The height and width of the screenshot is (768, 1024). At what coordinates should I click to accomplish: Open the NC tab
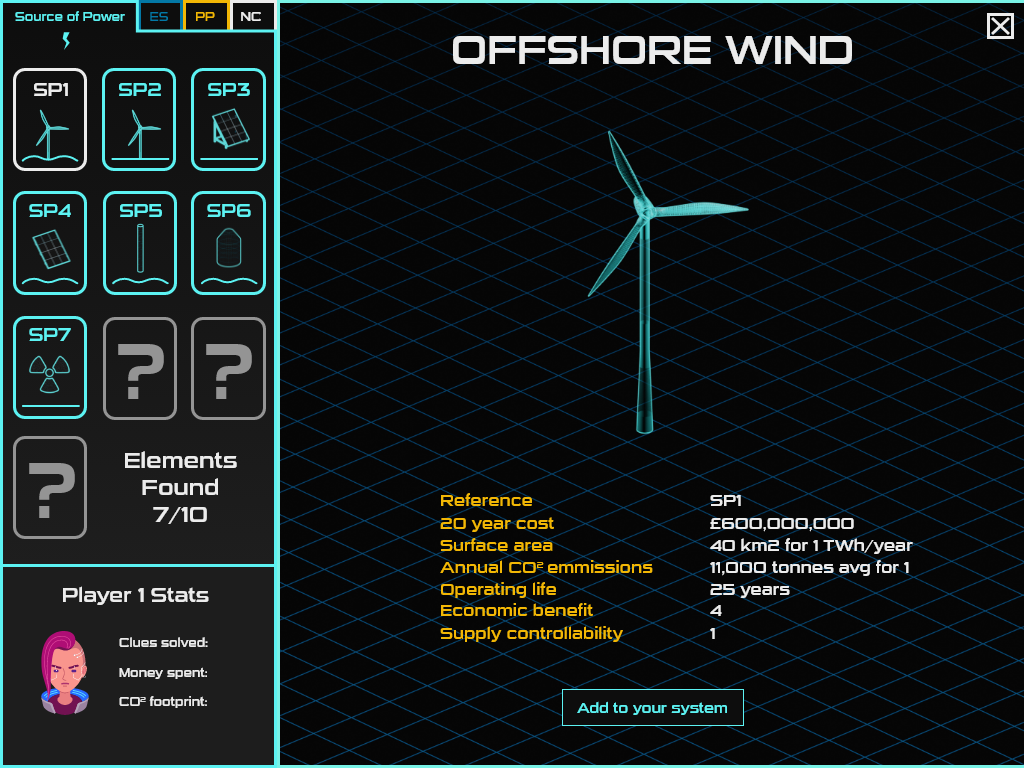251,16
